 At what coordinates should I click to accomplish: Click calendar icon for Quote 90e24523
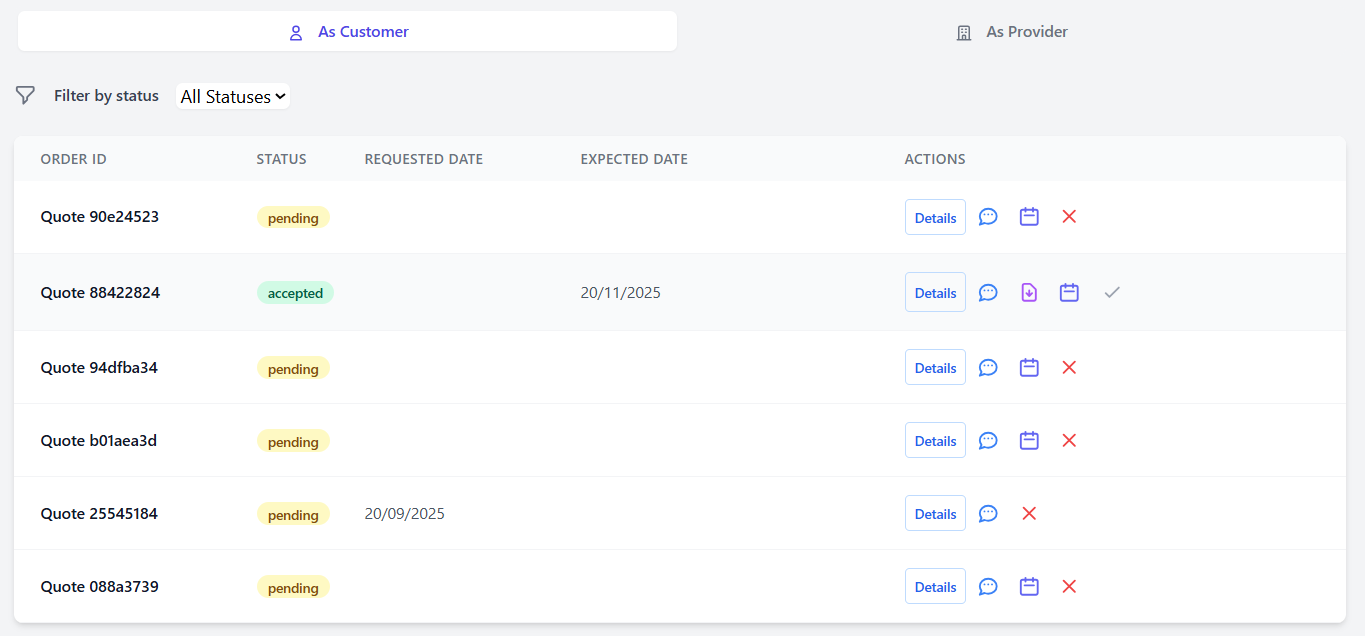click(1029, 217)
